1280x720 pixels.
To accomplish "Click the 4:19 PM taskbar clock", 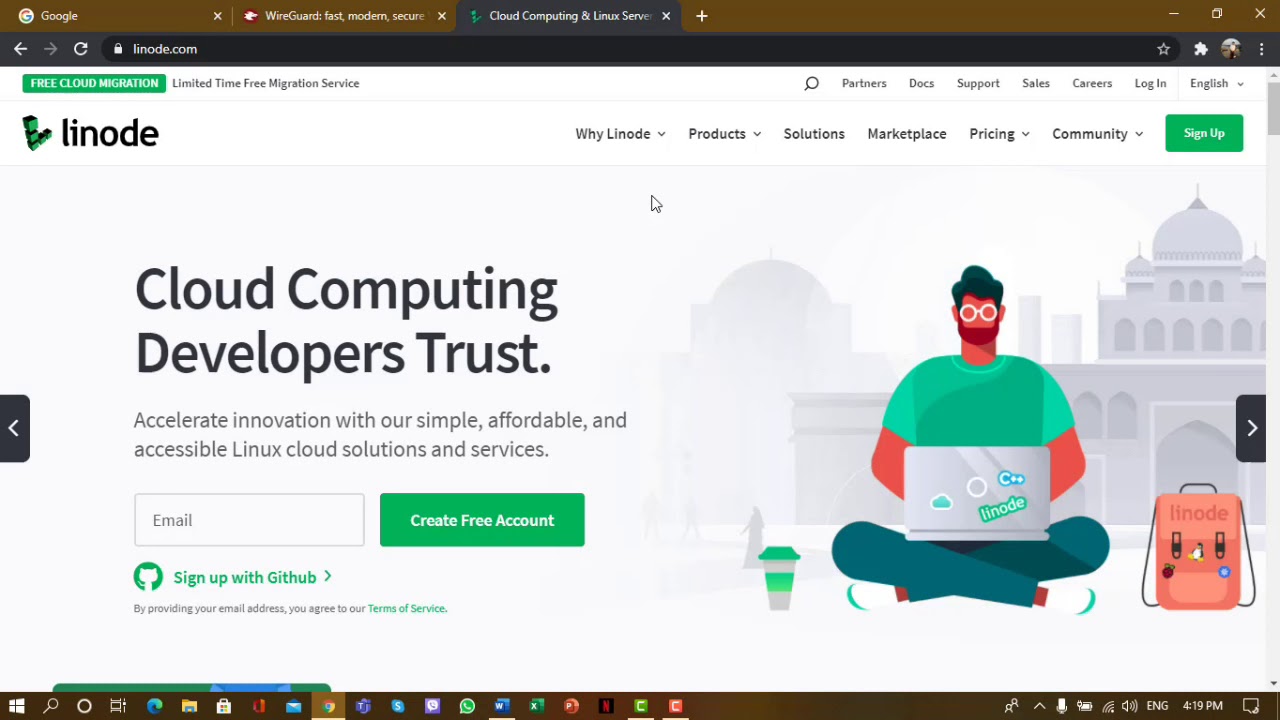I will coord(1202,706).
